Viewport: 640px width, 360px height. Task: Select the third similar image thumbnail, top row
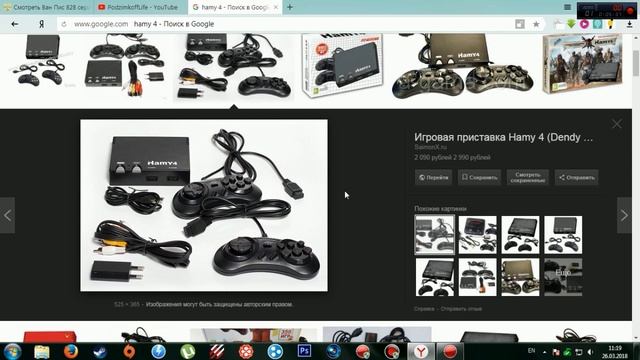point(520,235)
